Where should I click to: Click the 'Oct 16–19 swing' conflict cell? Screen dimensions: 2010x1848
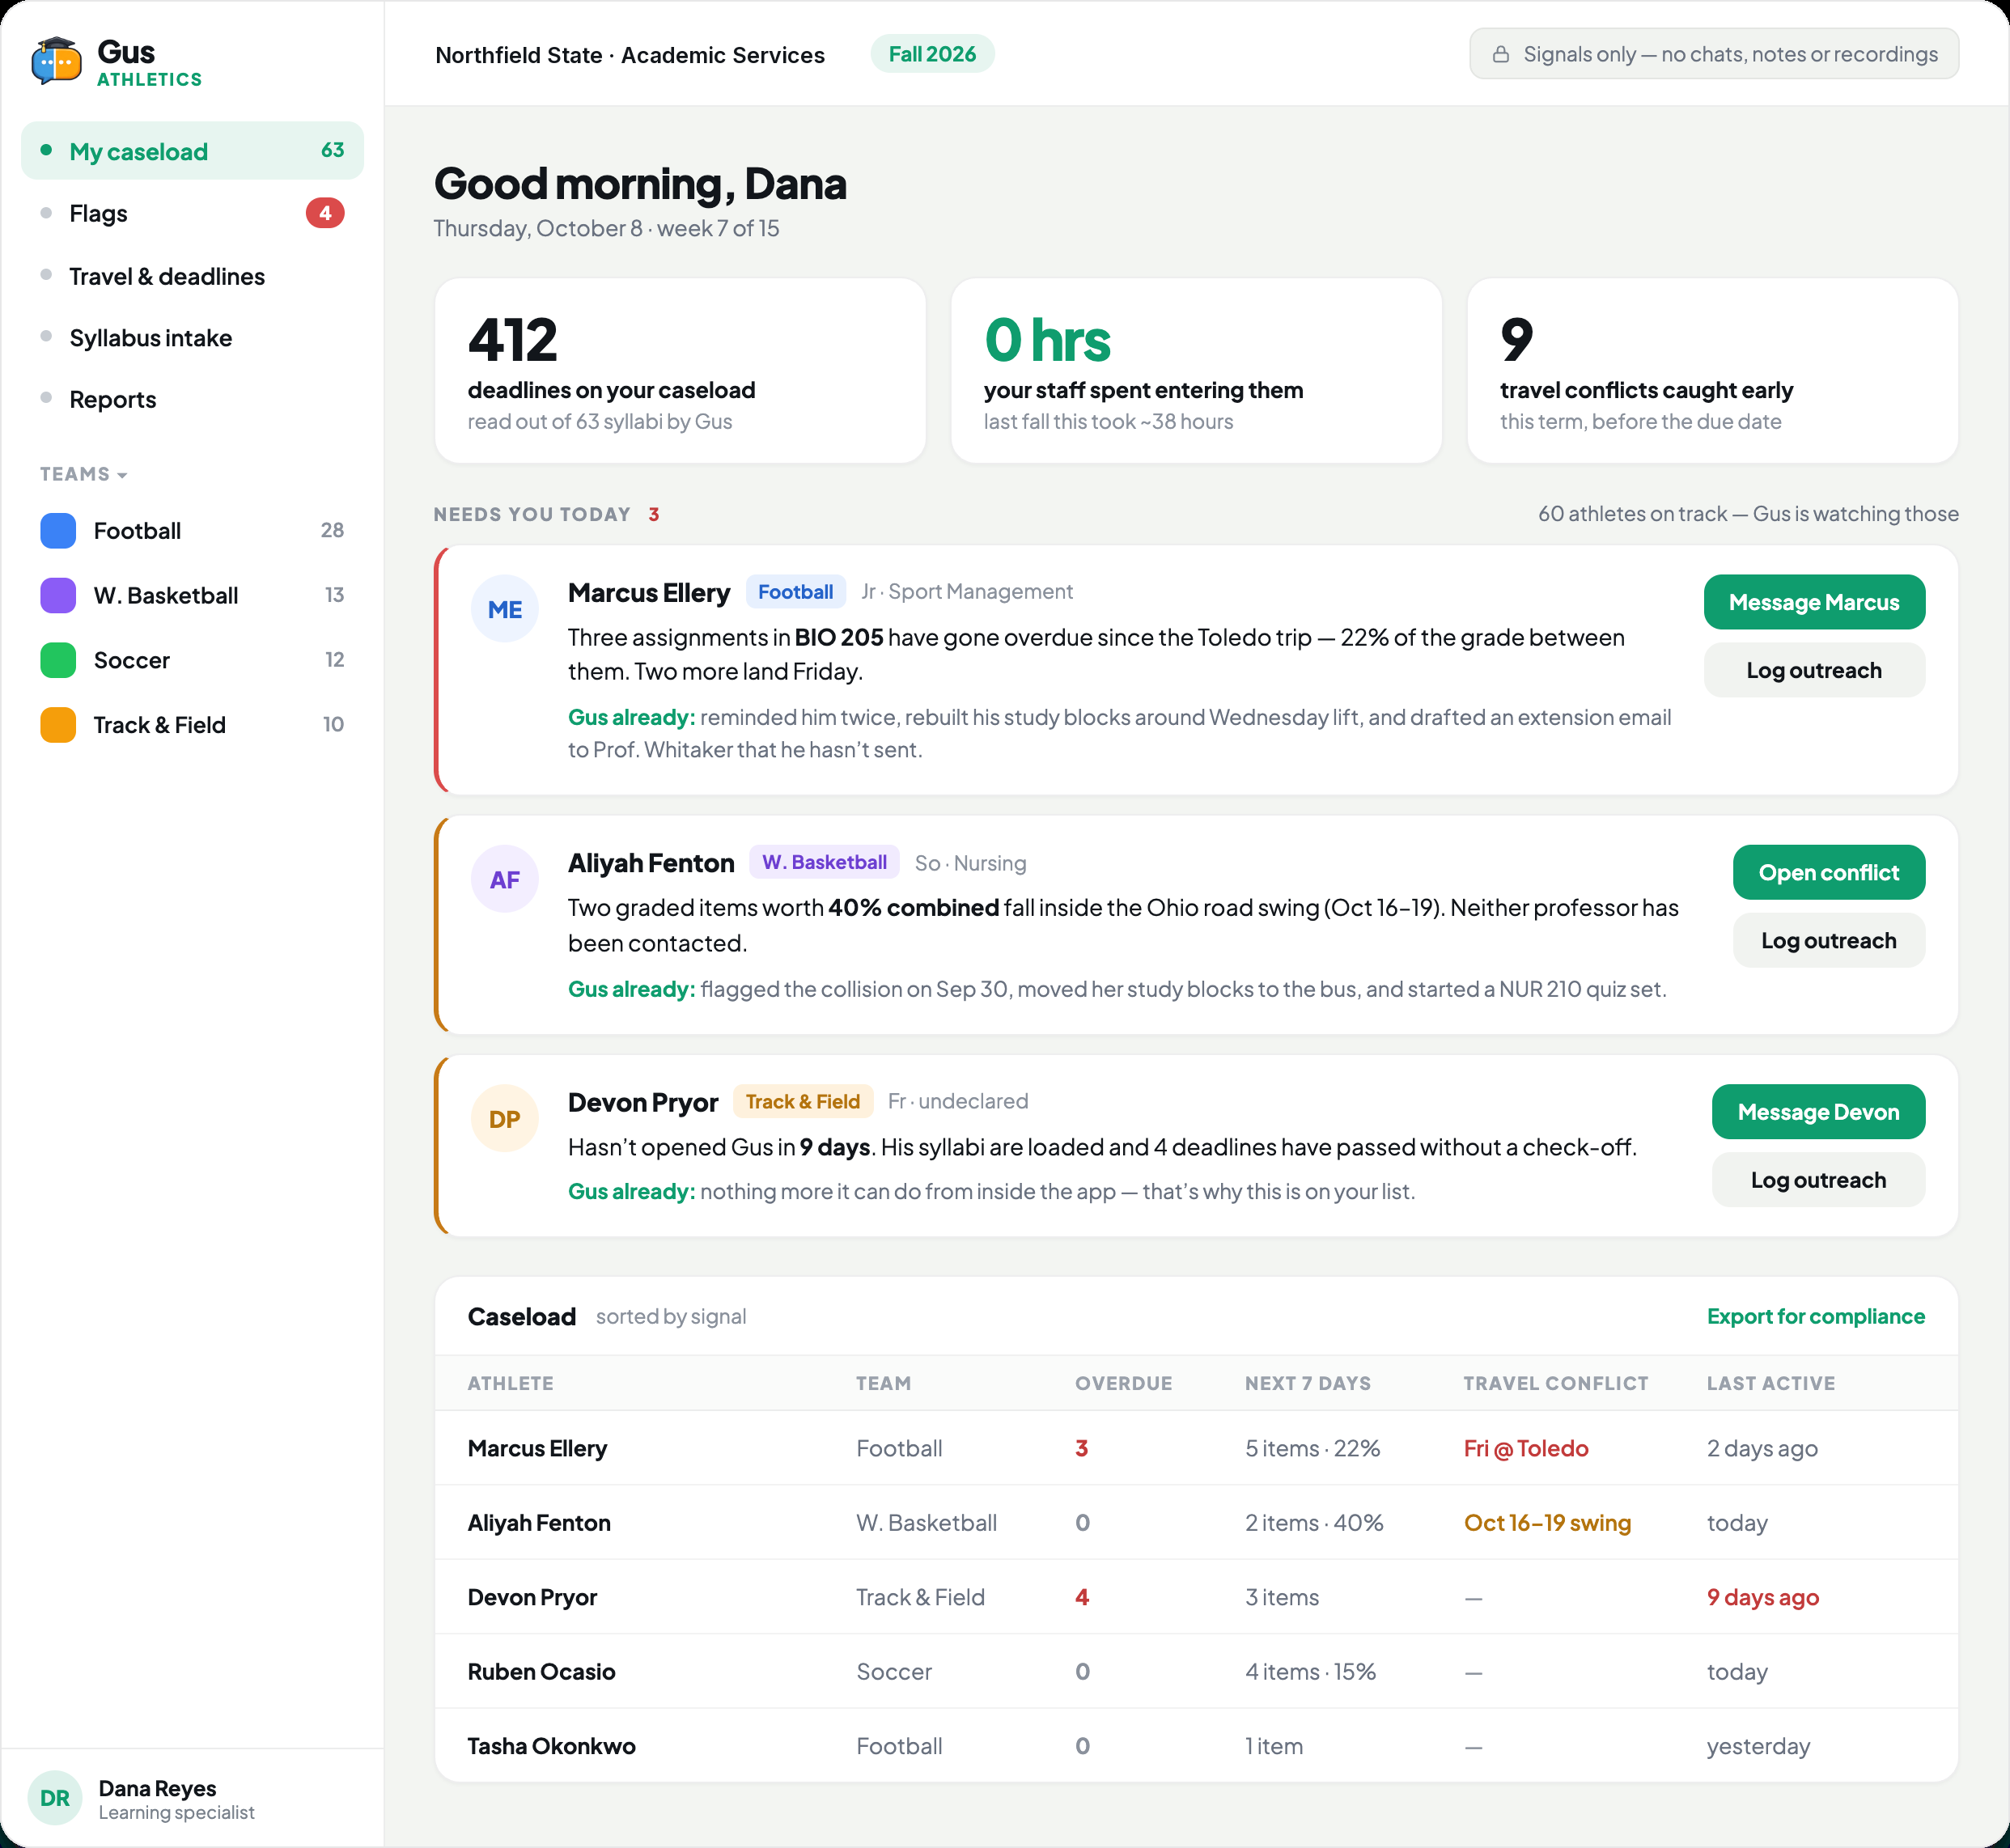1547,1522
